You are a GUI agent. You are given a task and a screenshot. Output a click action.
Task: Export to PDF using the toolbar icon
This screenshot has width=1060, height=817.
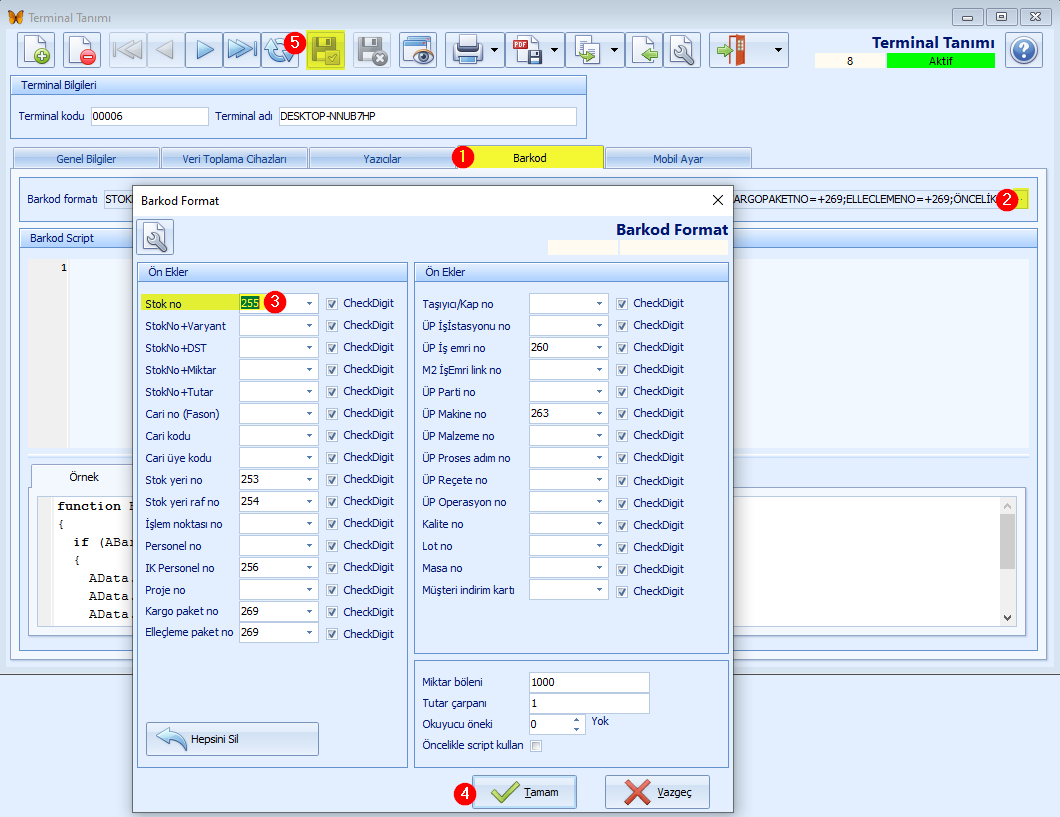coord(527,50)
